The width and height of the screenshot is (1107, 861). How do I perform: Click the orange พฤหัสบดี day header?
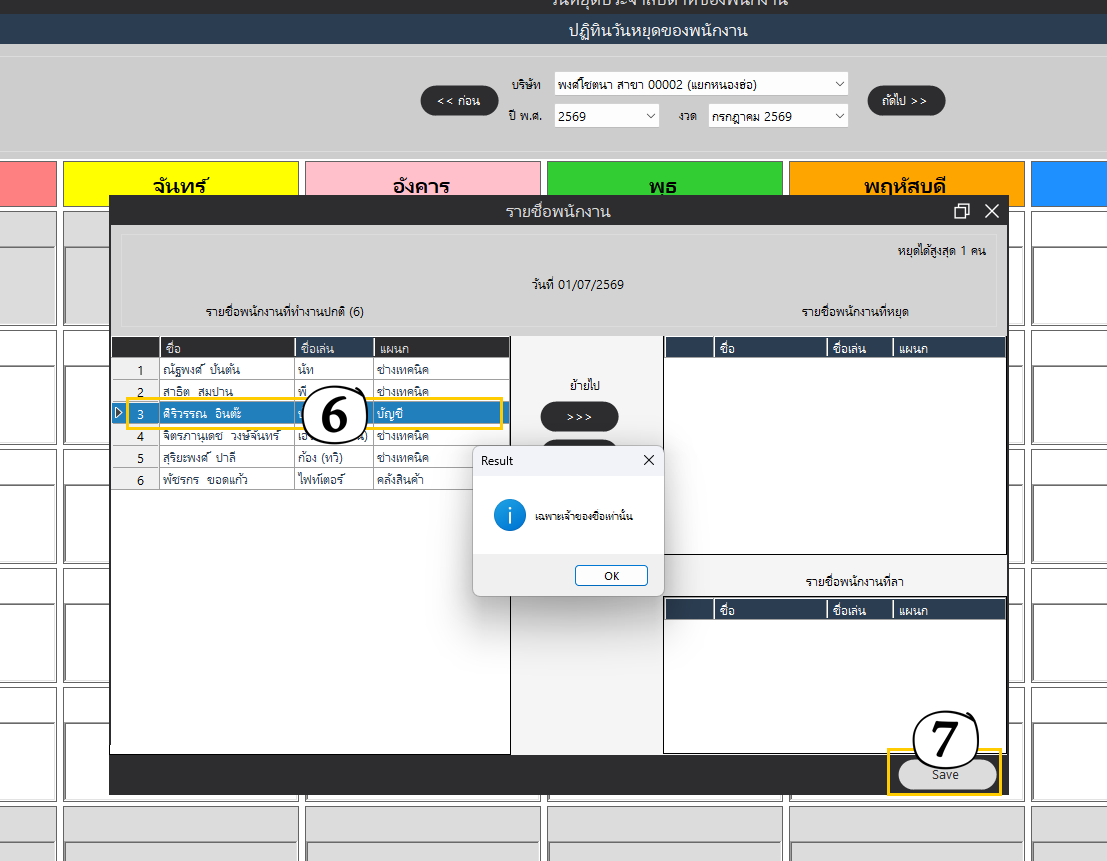[906, 184]
